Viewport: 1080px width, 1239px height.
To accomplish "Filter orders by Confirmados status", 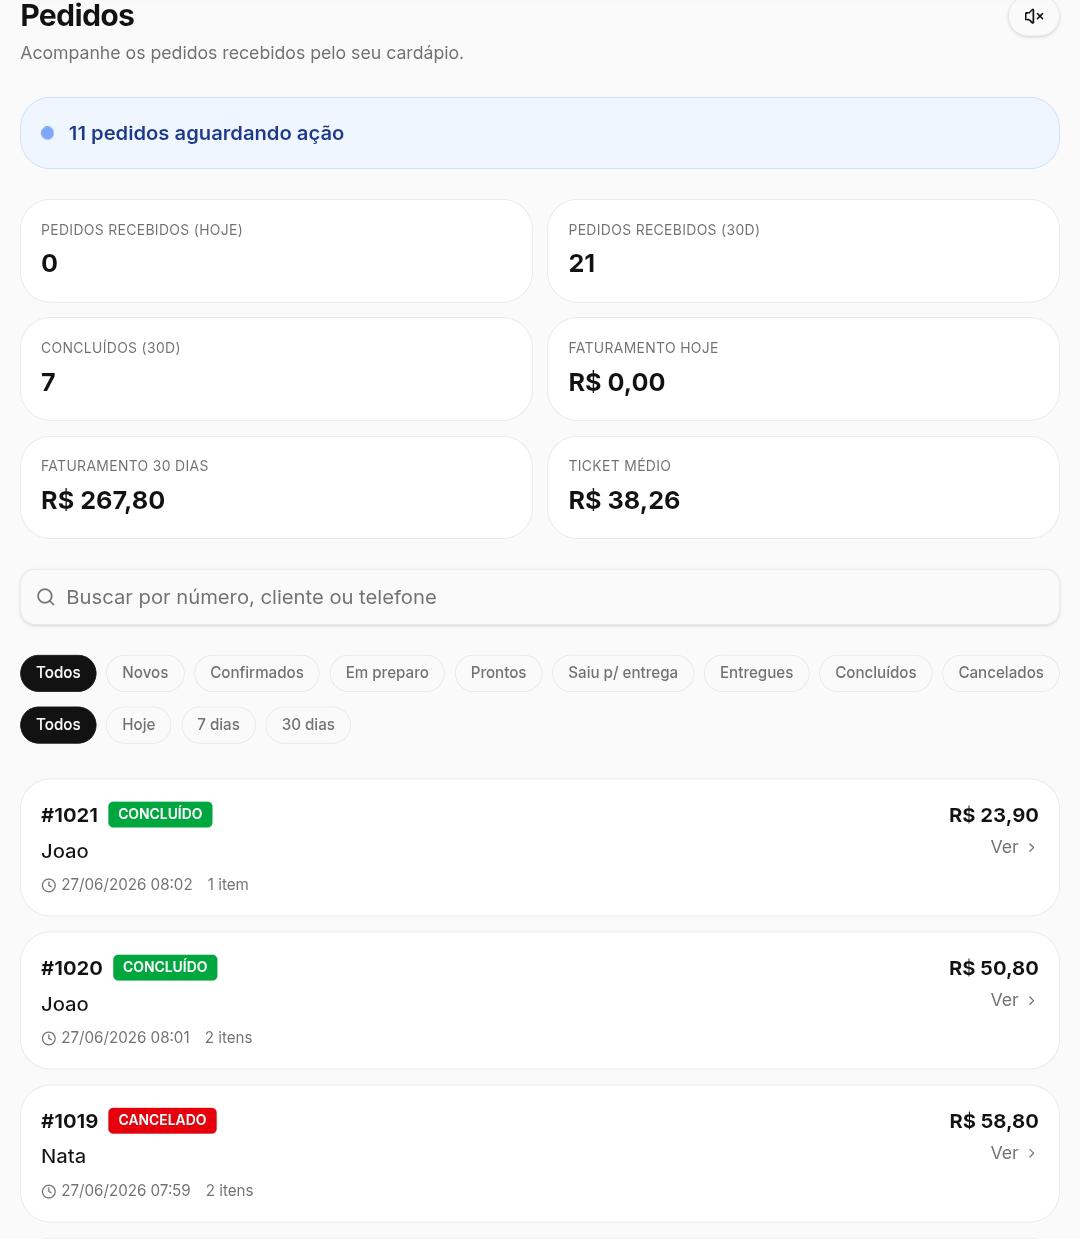I will click(257, 673).
